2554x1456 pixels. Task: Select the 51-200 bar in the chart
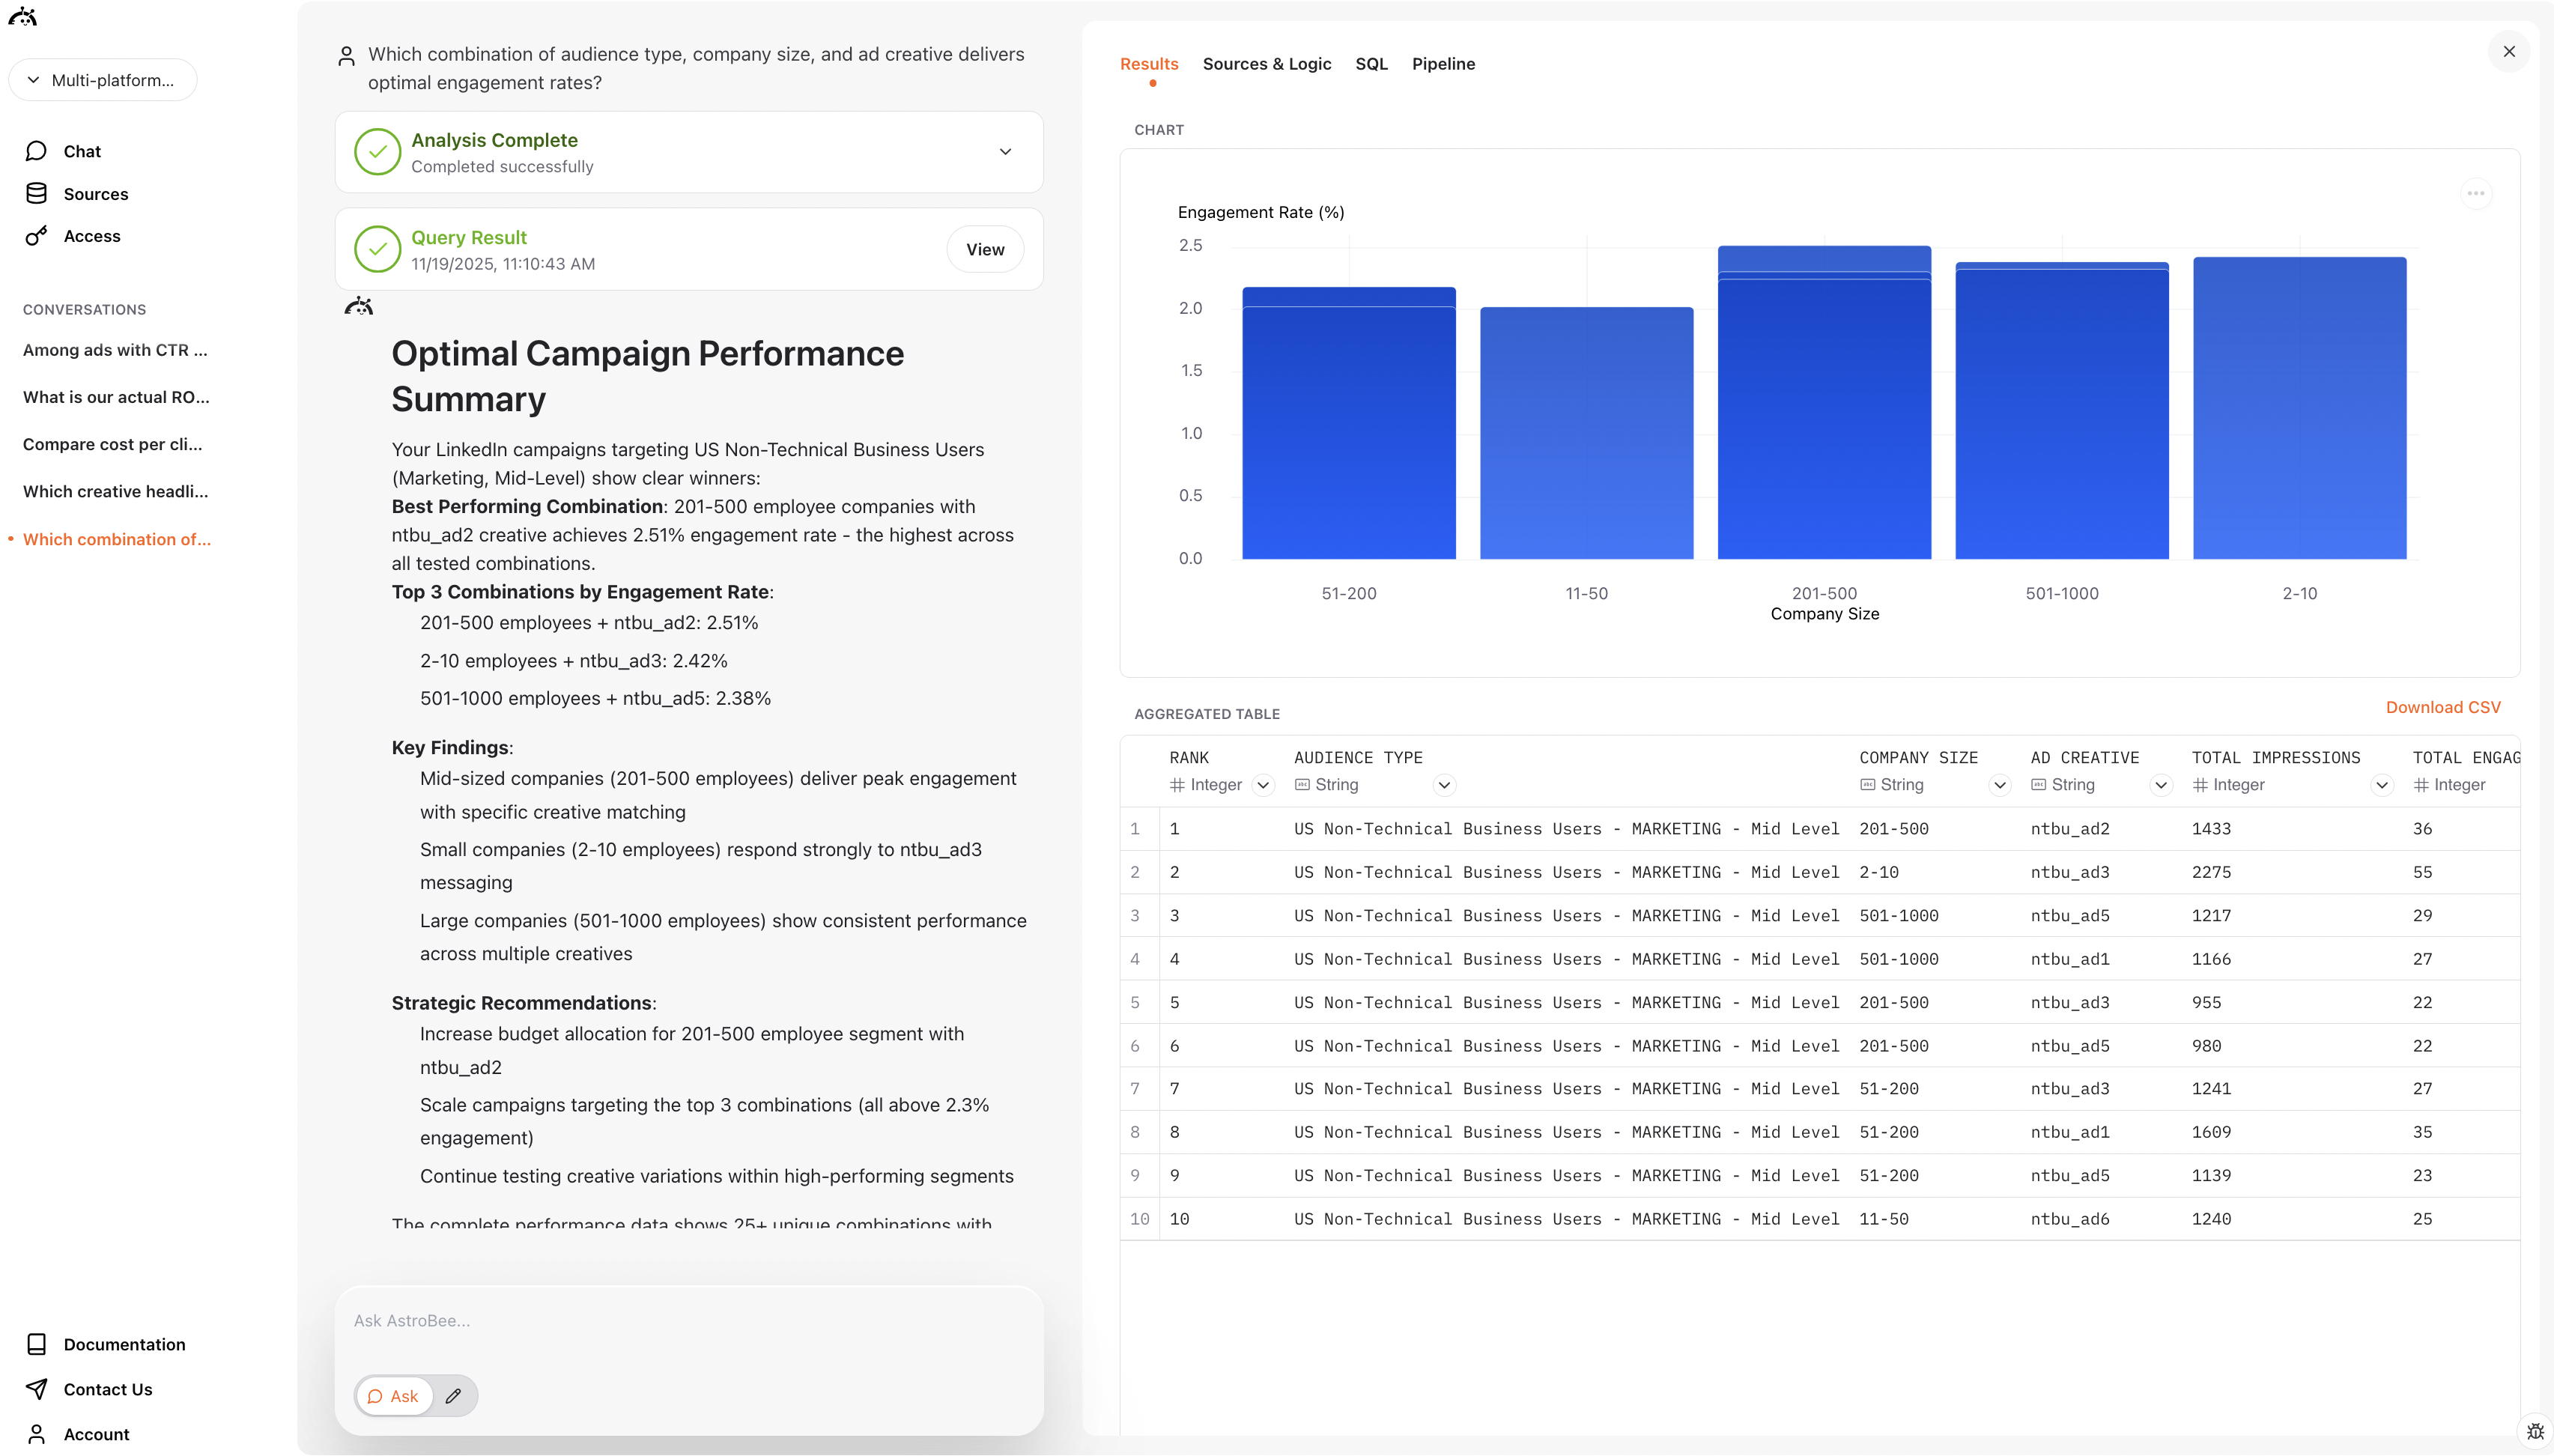1348,420
